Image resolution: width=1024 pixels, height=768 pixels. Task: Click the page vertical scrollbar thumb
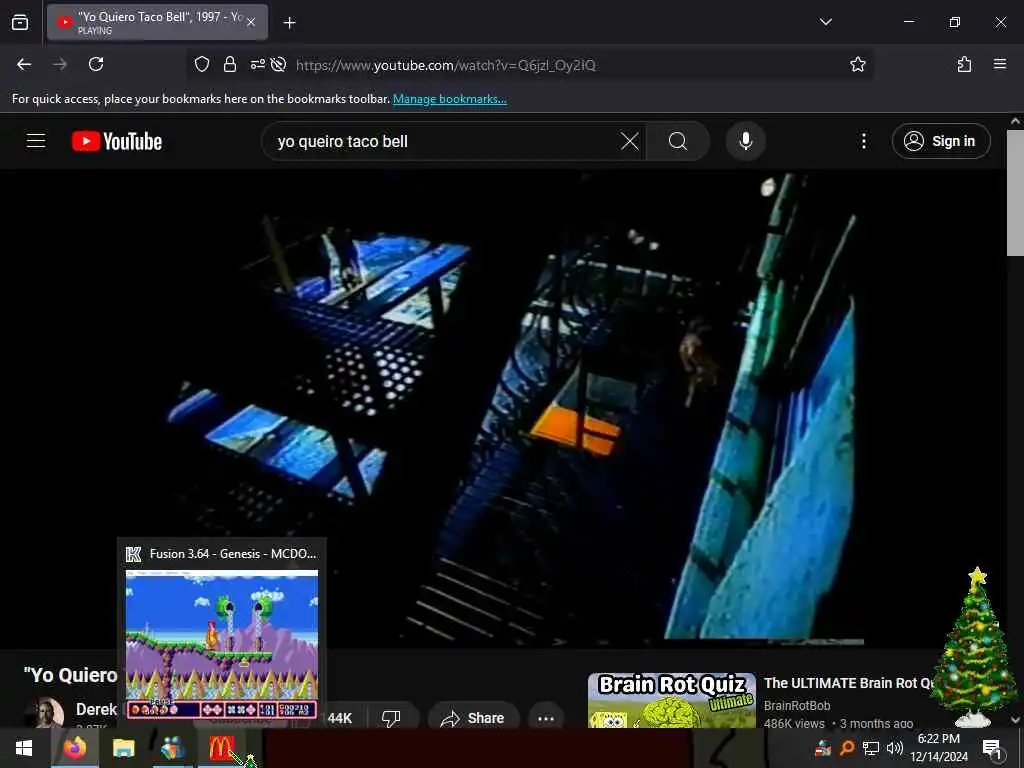click(1015, 193)
